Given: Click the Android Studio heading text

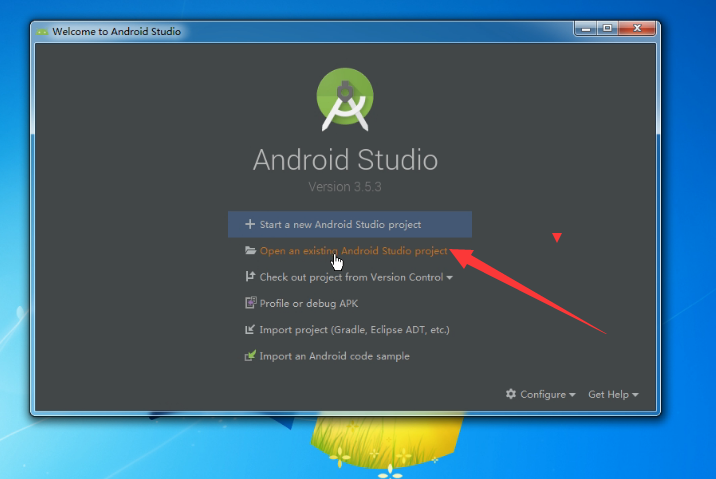Looking at the screenshot, I should tap(345, 160).
